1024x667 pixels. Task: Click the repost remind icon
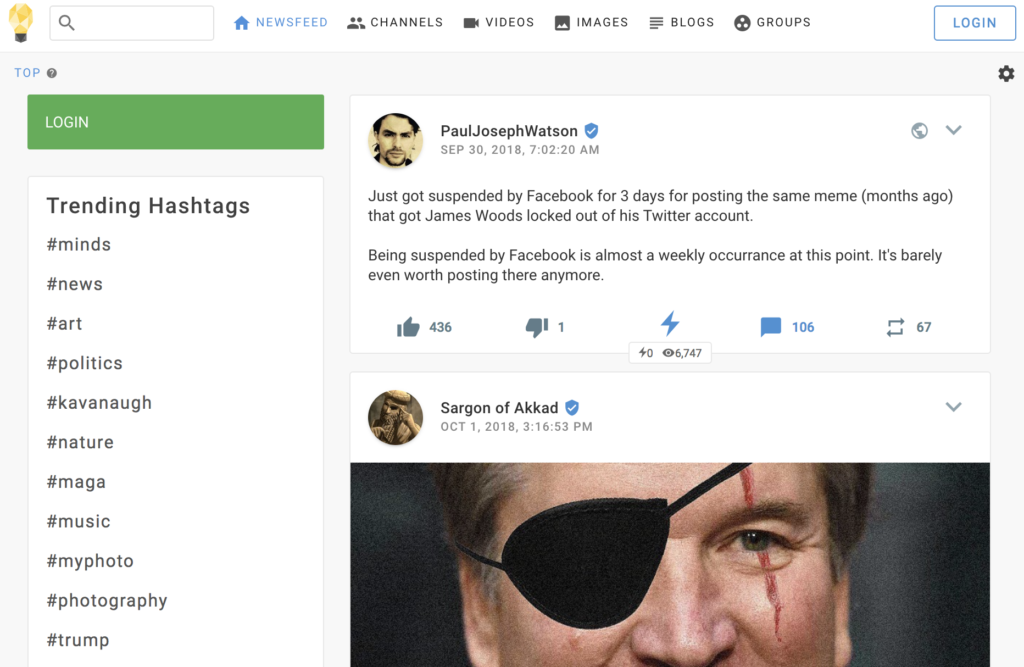tap(895, 327)
